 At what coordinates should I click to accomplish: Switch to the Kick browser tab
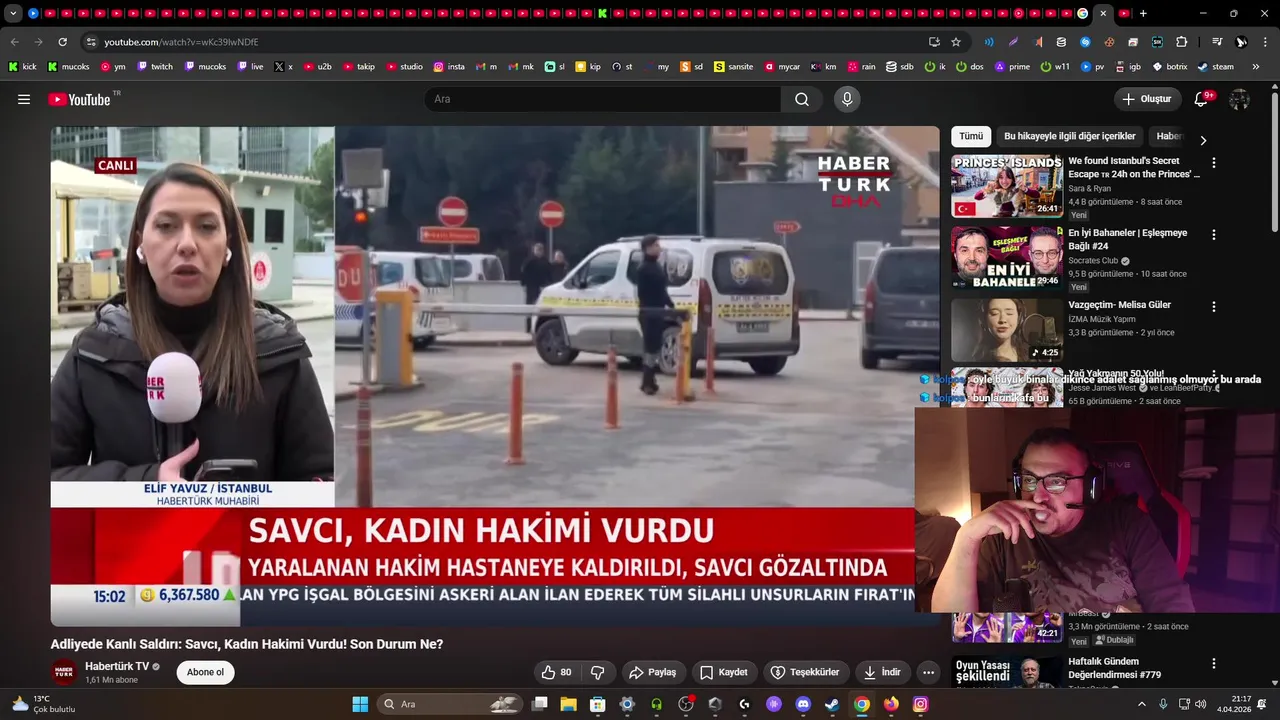point(603,14)
